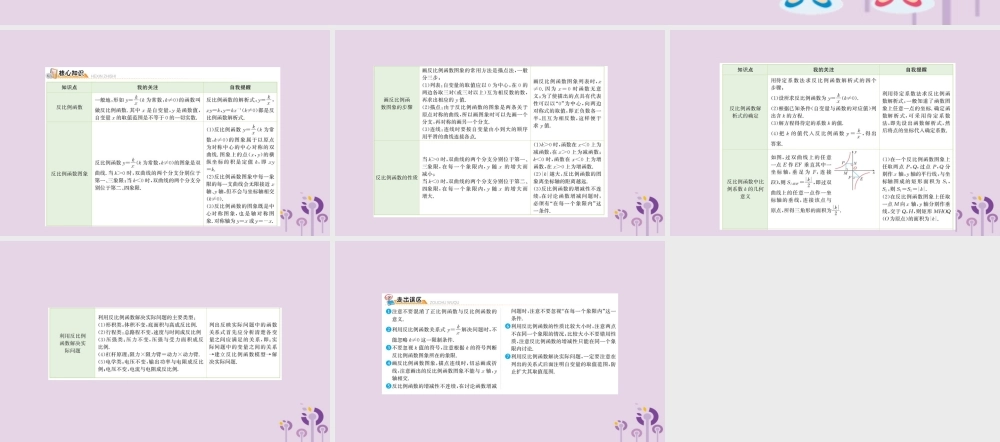Click the 反比例函数中比例系数k的几何意义 label

click(x=744, y=189)
